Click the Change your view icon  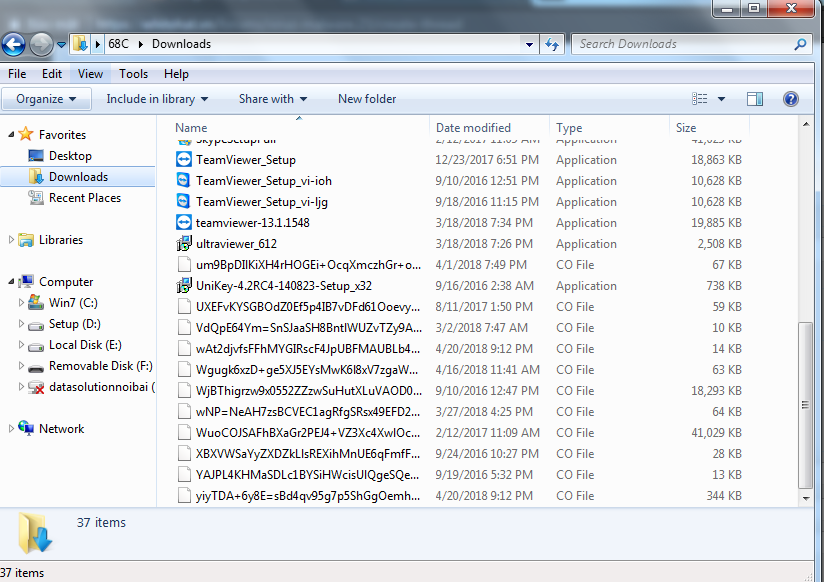coord(699,99)
